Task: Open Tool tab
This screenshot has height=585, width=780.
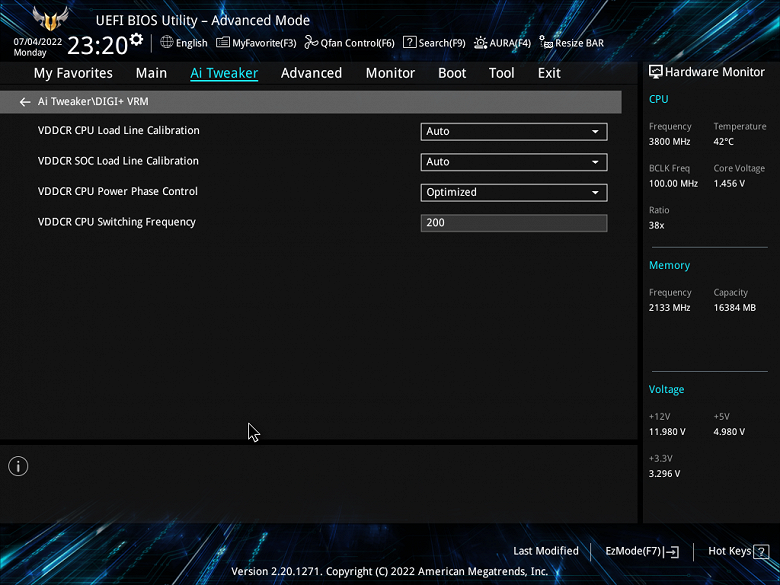Action: pos(501,73)
